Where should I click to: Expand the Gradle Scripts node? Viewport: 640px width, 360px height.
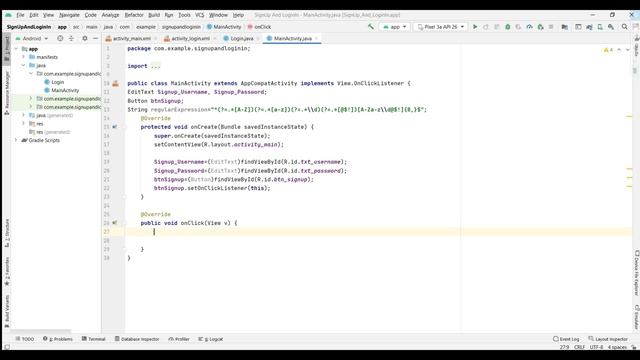tap(16, 140)
